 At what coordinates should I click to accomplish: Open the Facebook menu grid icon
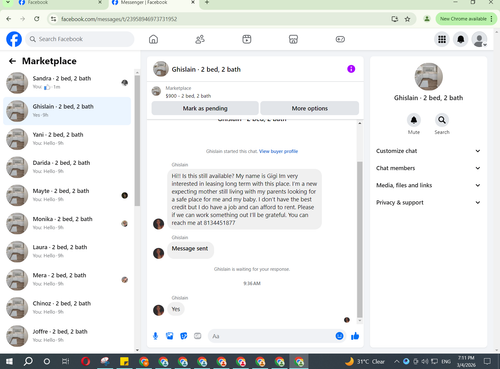point(442,39)
